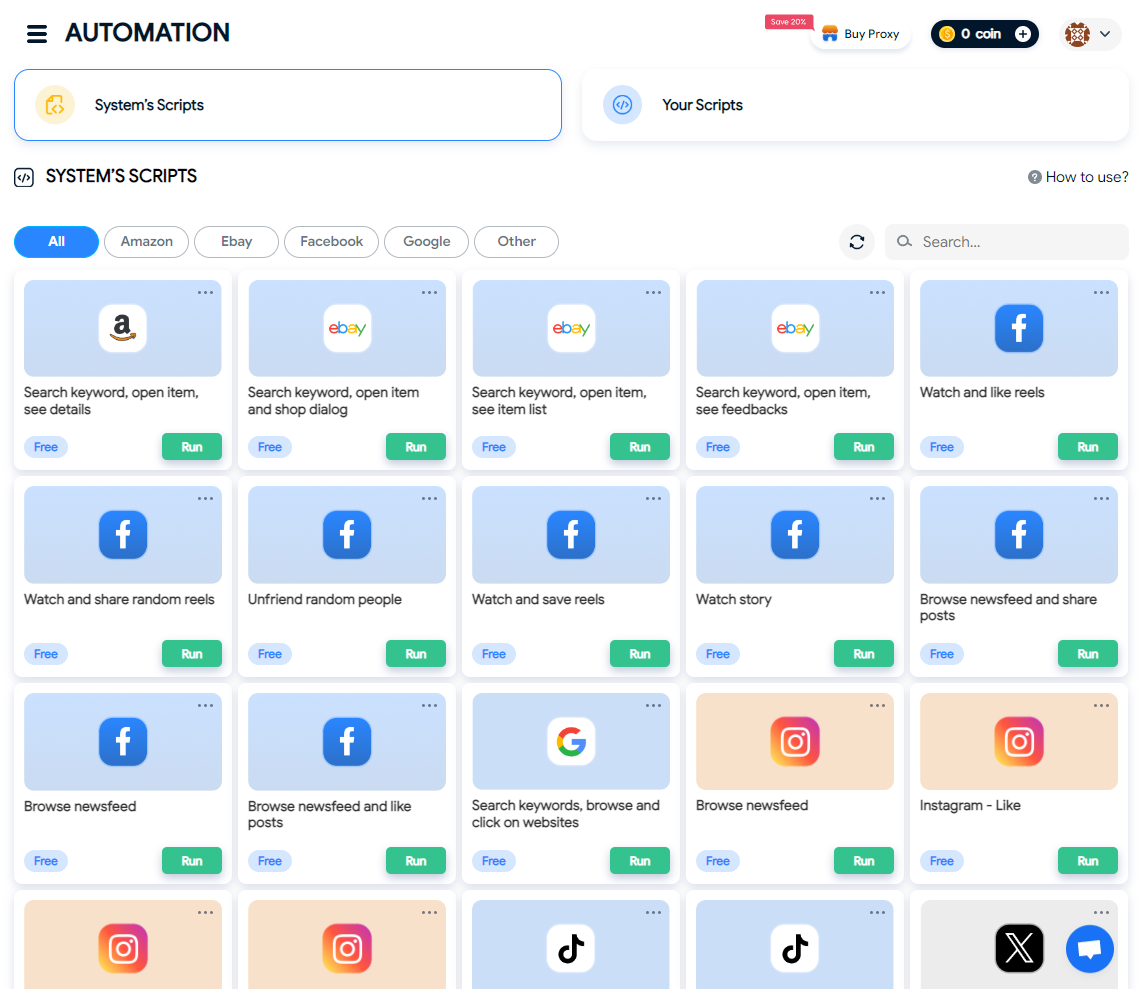Click the 'Watch and share random reels' title
The image size is (1138, 989).
119,599
